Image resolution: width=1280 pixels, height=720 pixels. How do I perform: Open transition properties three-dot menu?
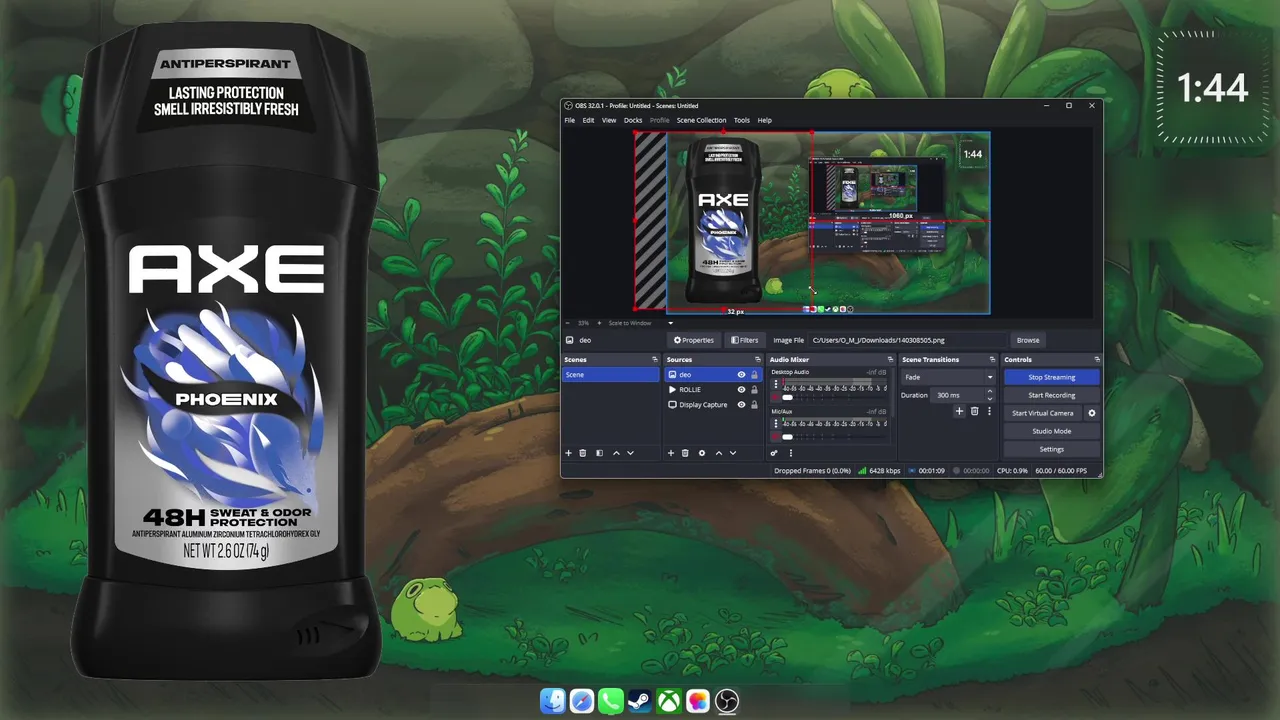click(990, 411)
